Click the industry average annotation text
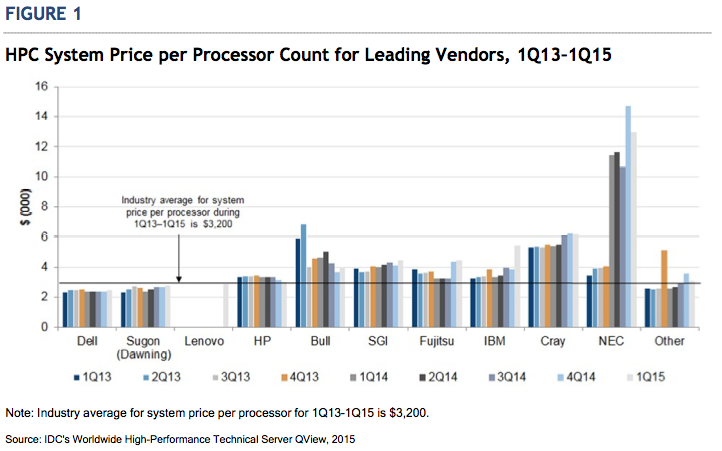Image resolution: width=722 pixels, height=451 pixels. pyautogui.click(x=183, y=212)
